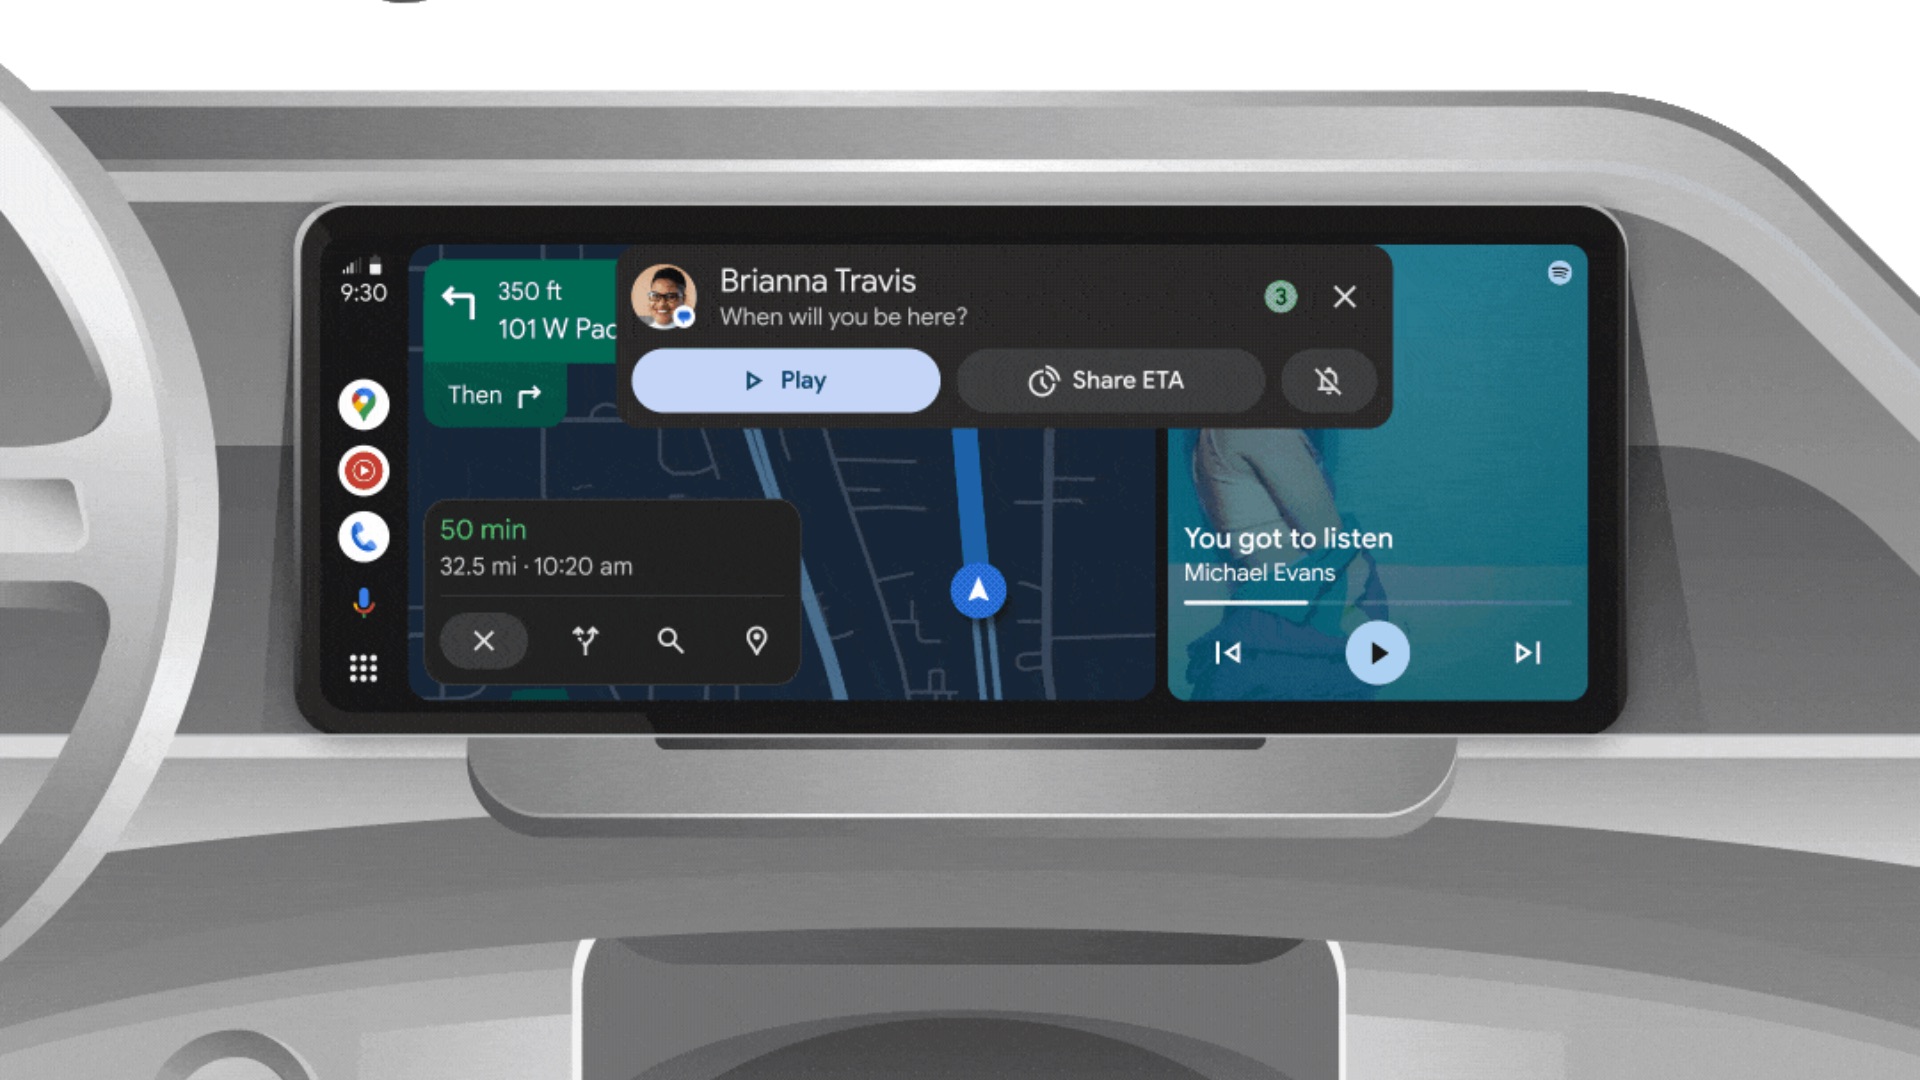Tap Google Assistant microphone icon
The width and height of the screenshot is (1920, 1080).
click(x=363, y=604)
